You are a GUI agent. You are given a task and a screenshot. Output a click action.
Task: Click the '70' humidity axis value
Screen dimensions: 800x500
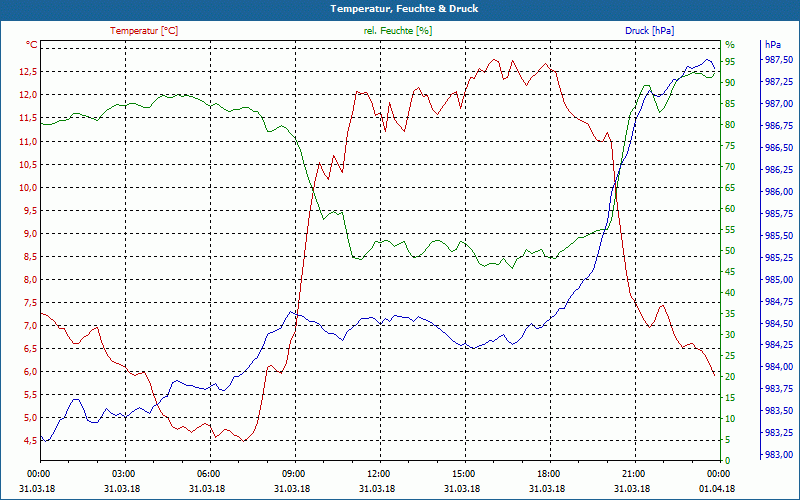click(x=730, y=167)
